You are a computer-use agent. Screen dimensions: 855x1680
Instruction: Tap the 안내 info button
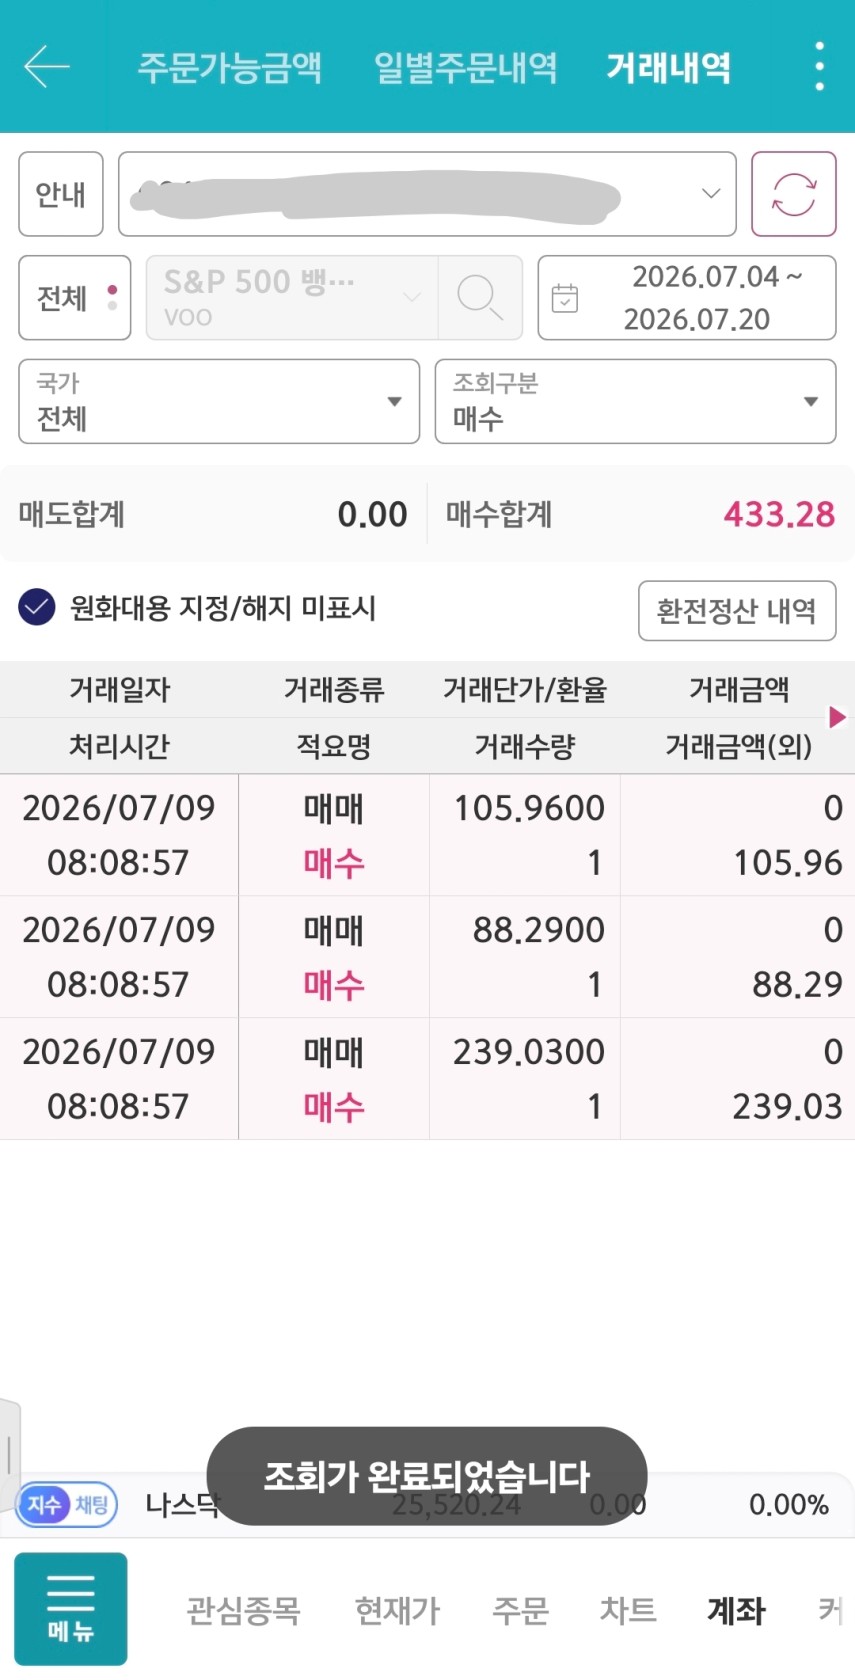click(61, 194)
